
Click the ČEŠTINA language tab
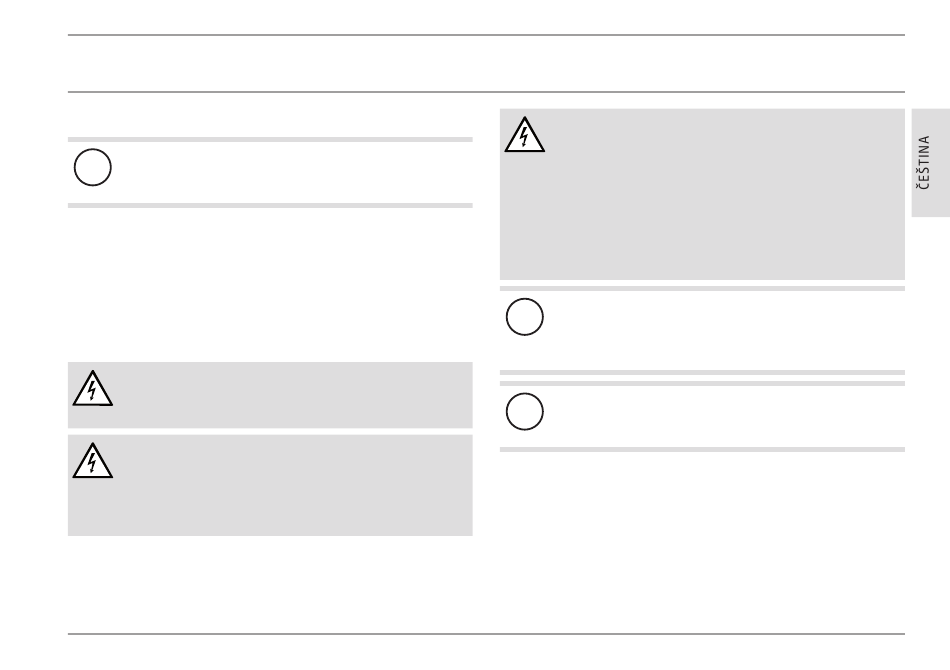pyautogui.click(x=930, y=162)
